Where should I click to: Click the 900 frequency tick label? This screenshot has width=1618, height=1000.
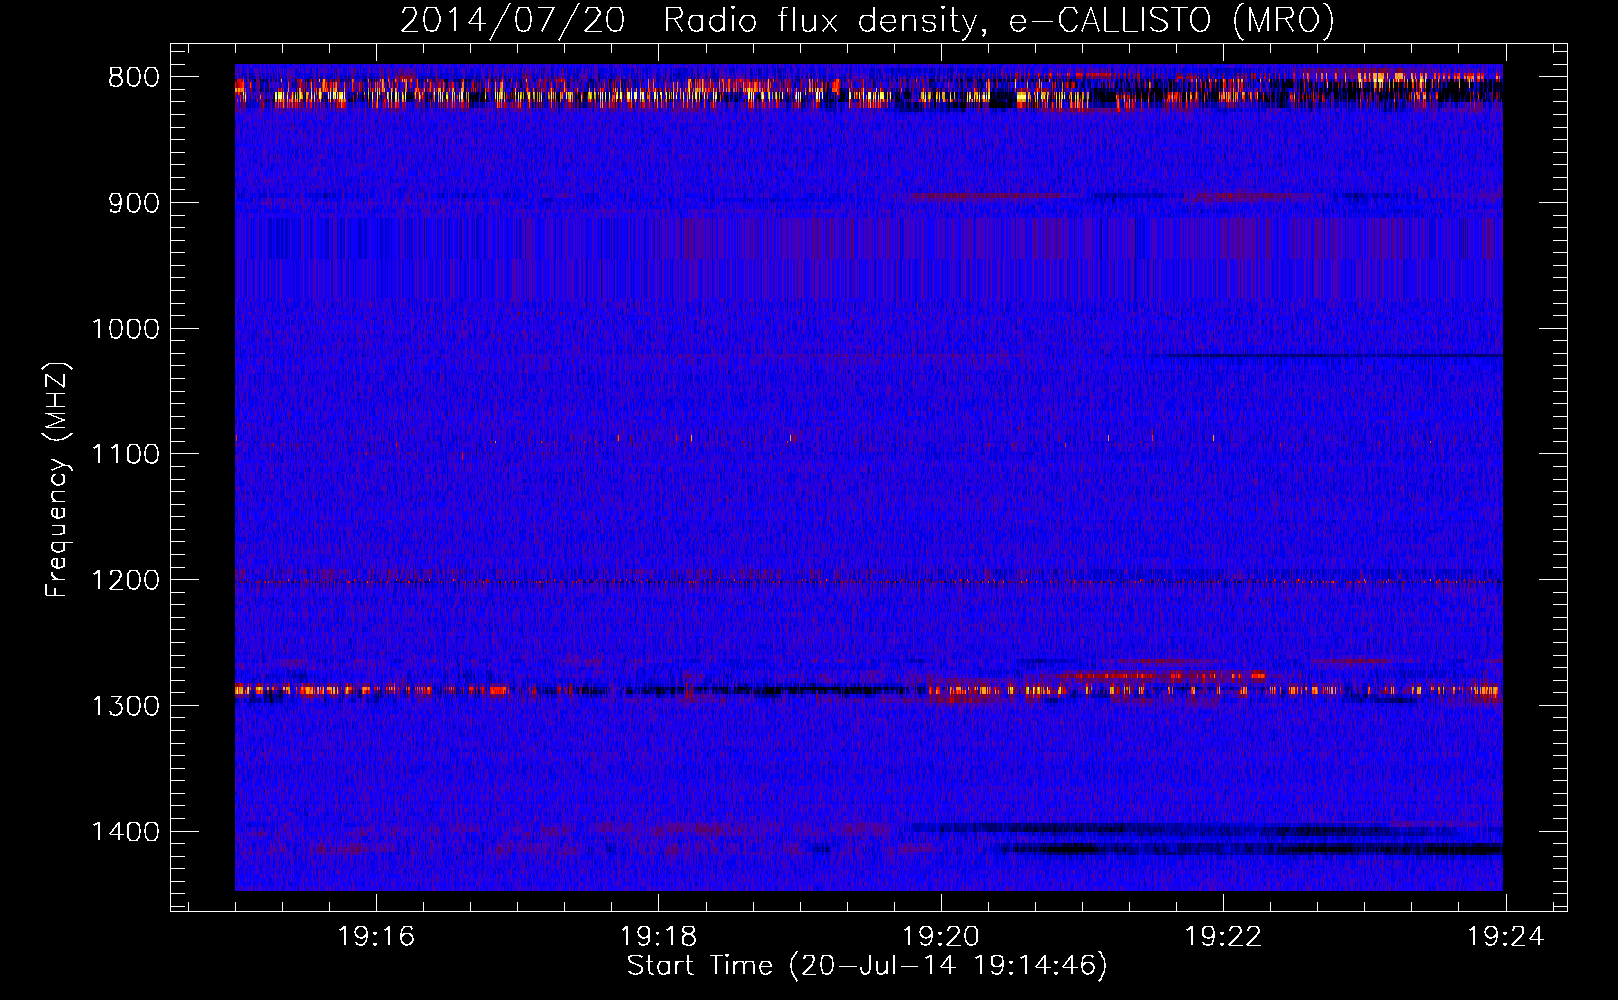tap(134, 203)
